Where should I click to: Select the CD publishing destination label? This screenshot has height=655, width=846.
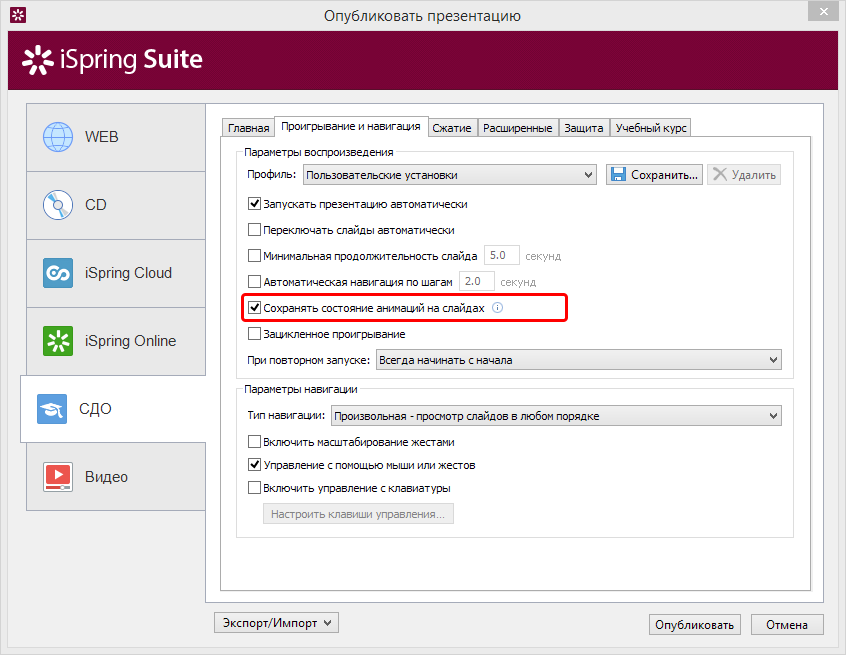tap(95, 205)
